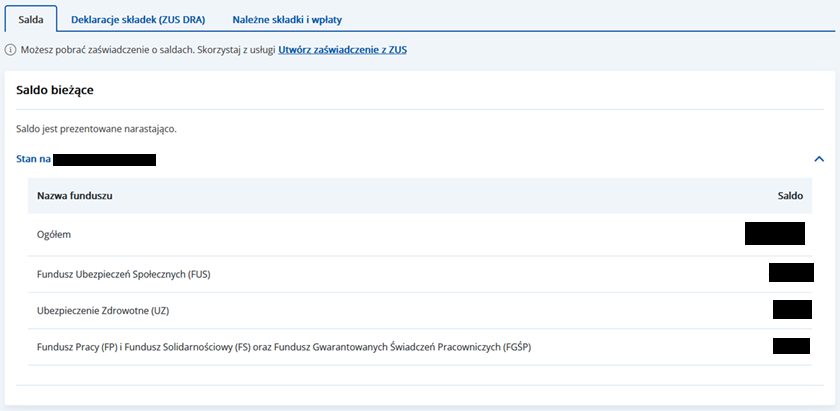
Task: Click the balance value for Ubezpieczenie Zdrowotne
Action: click(791, 309)
